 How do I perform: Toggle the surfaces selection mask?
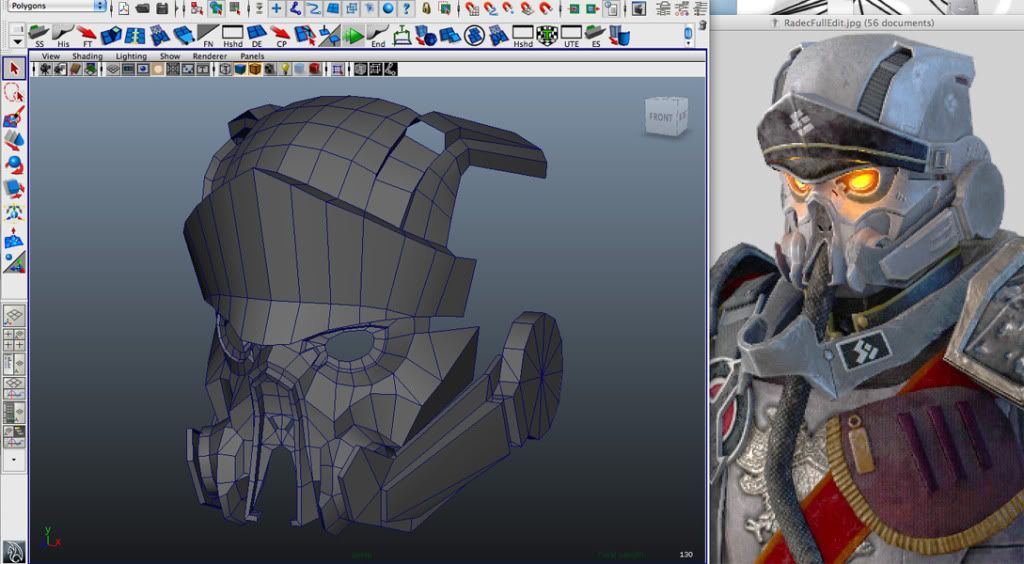click(333, 8)
